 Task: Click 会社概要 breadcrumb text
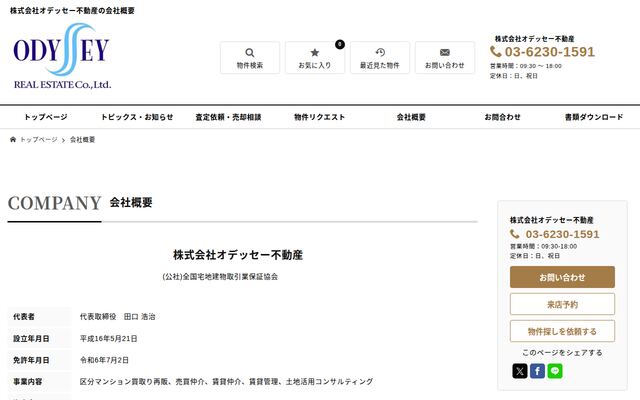tap(82, 140)
